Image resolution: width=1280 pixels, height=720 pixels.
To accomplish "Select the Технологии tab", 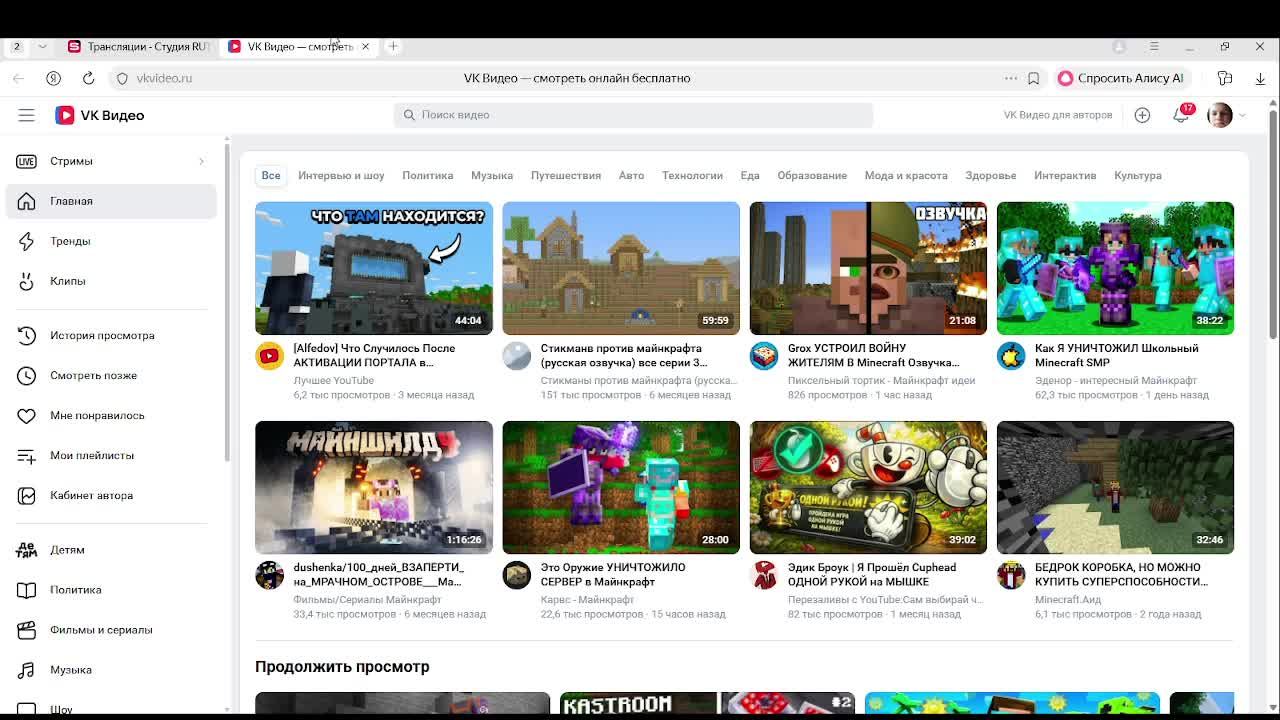I will click(x=692, y=175).
